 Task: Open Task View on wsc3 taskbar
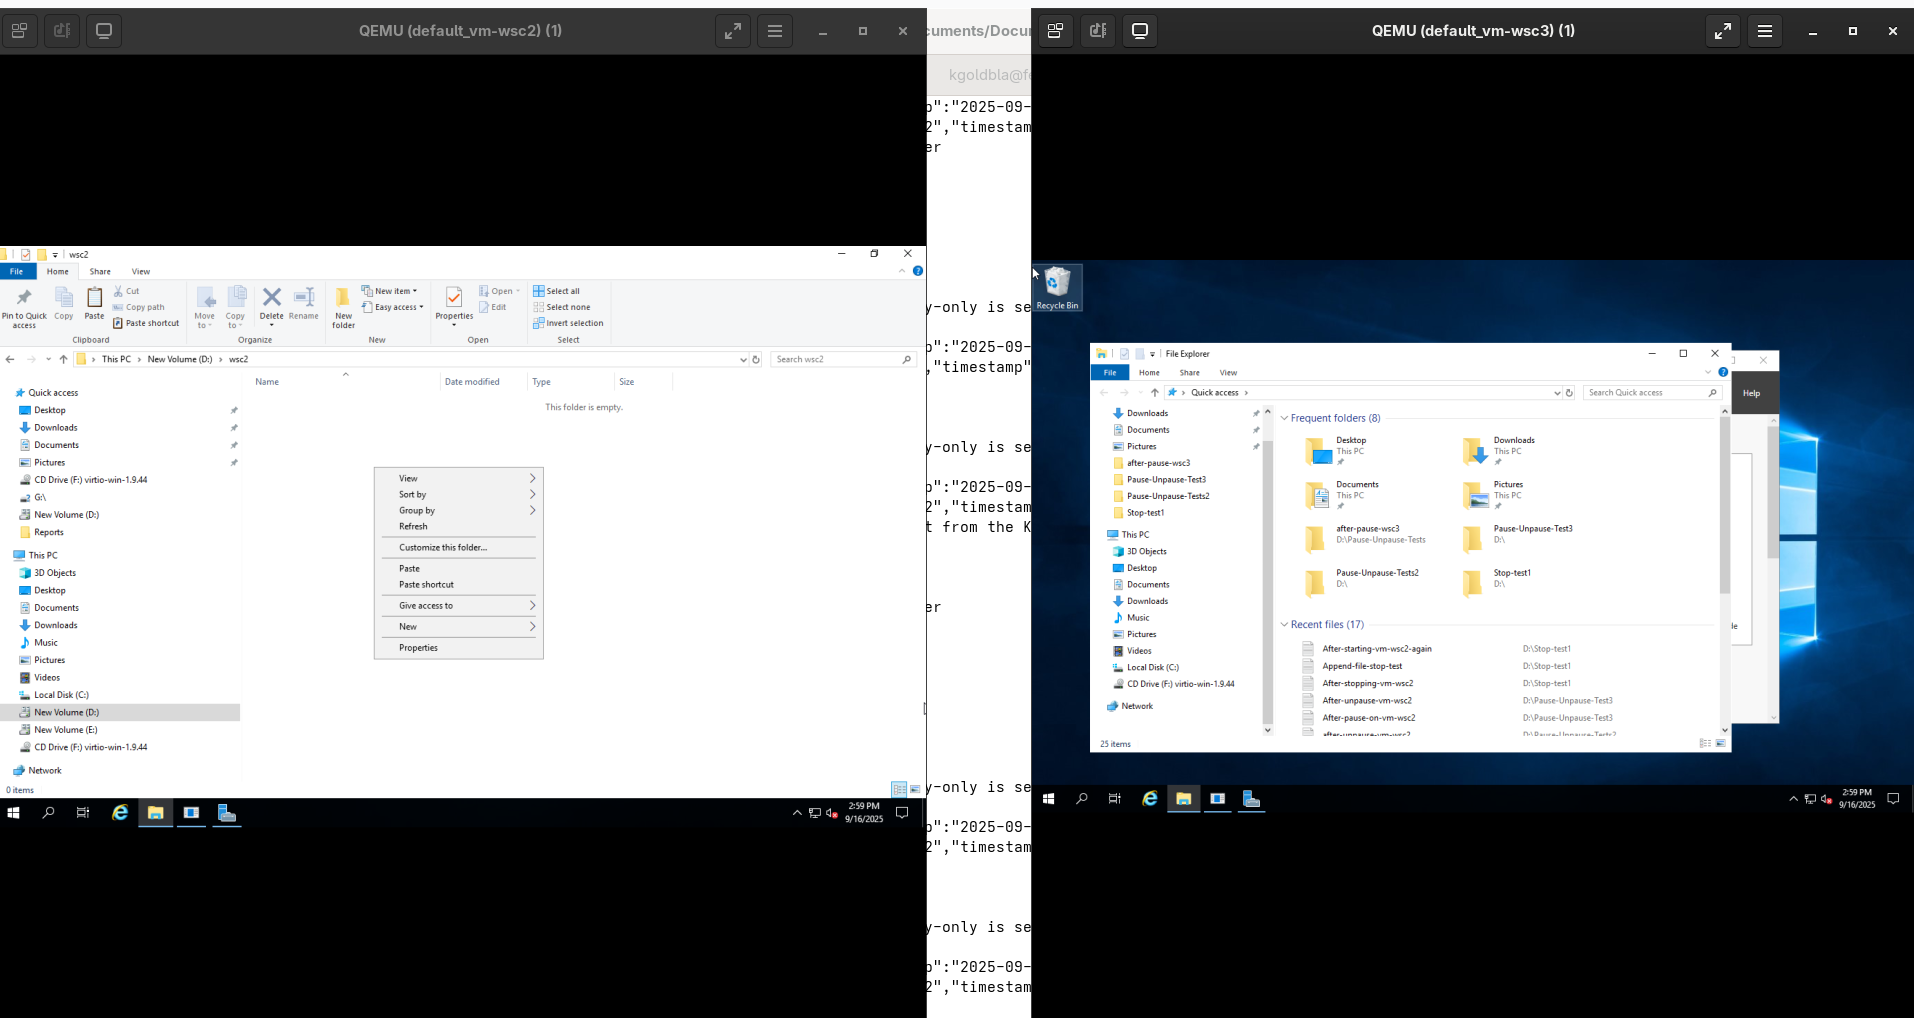coord(1115,799)
